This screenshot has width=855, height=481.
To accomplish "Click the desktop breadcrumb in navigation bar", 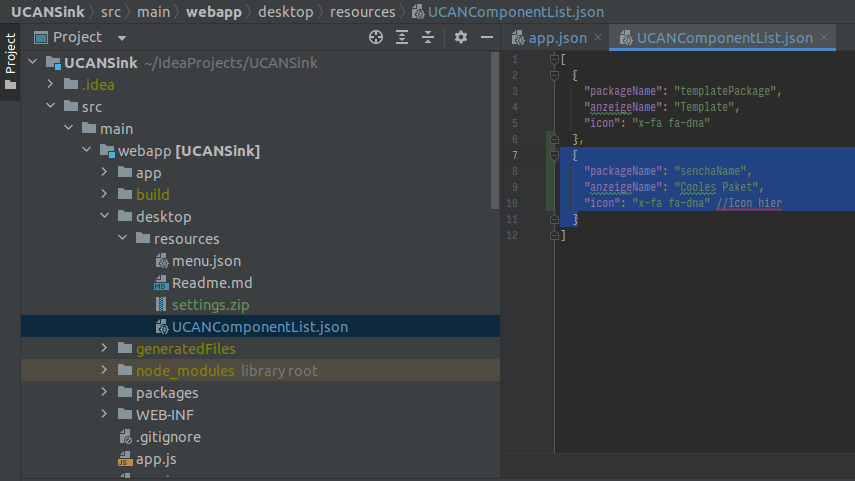I will (286, 11).
